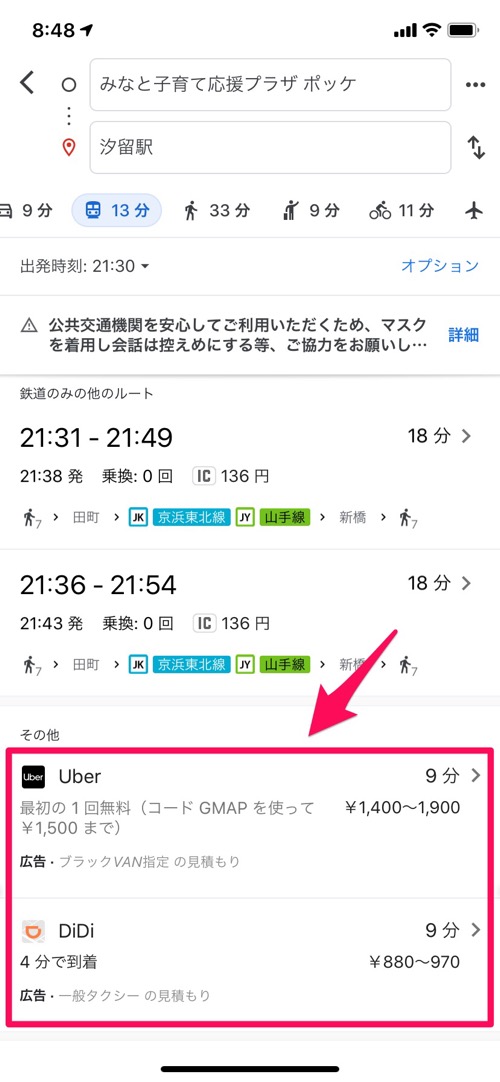Open DiDi ride option chevron
Image resolution: width=500 pixels, height=1082 pixels.
coord(475,930)
